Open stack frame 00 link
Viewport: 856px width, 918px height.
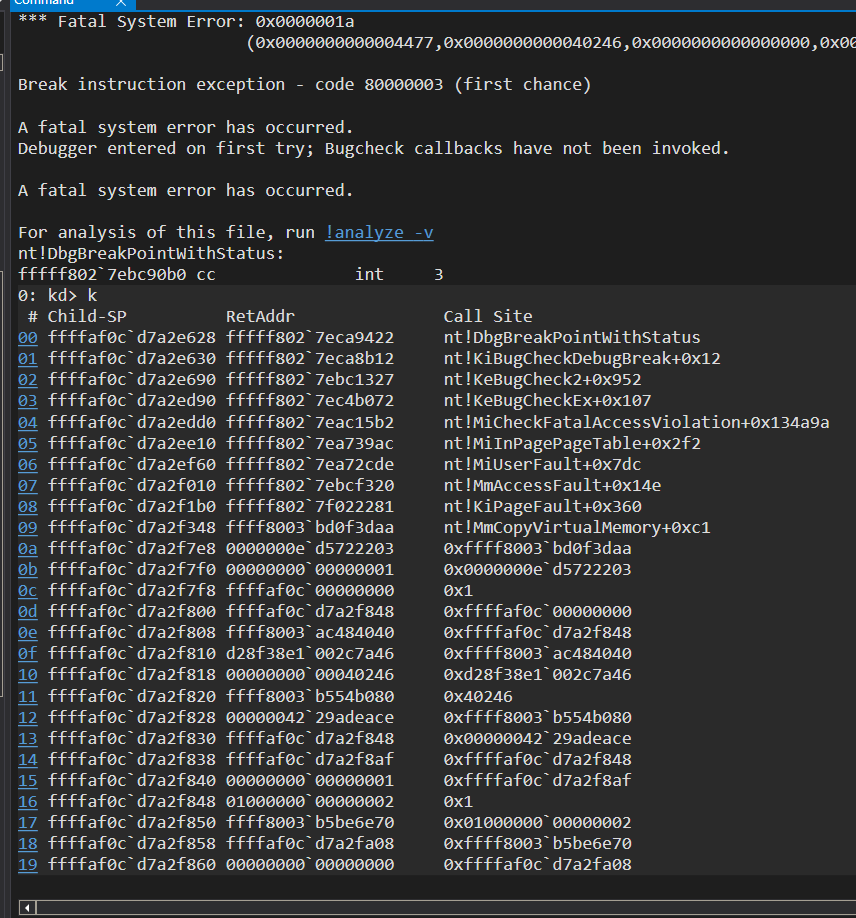27,338
